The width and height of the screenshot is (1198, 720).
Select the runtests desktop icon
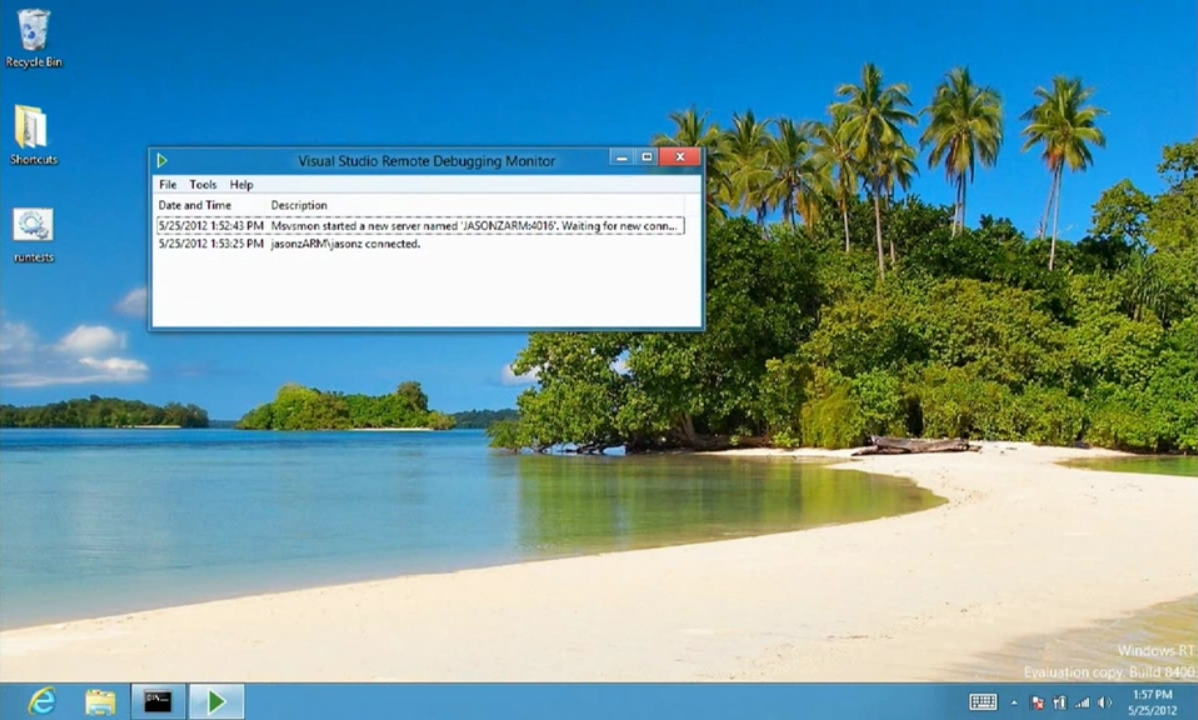tap(34, 235)
